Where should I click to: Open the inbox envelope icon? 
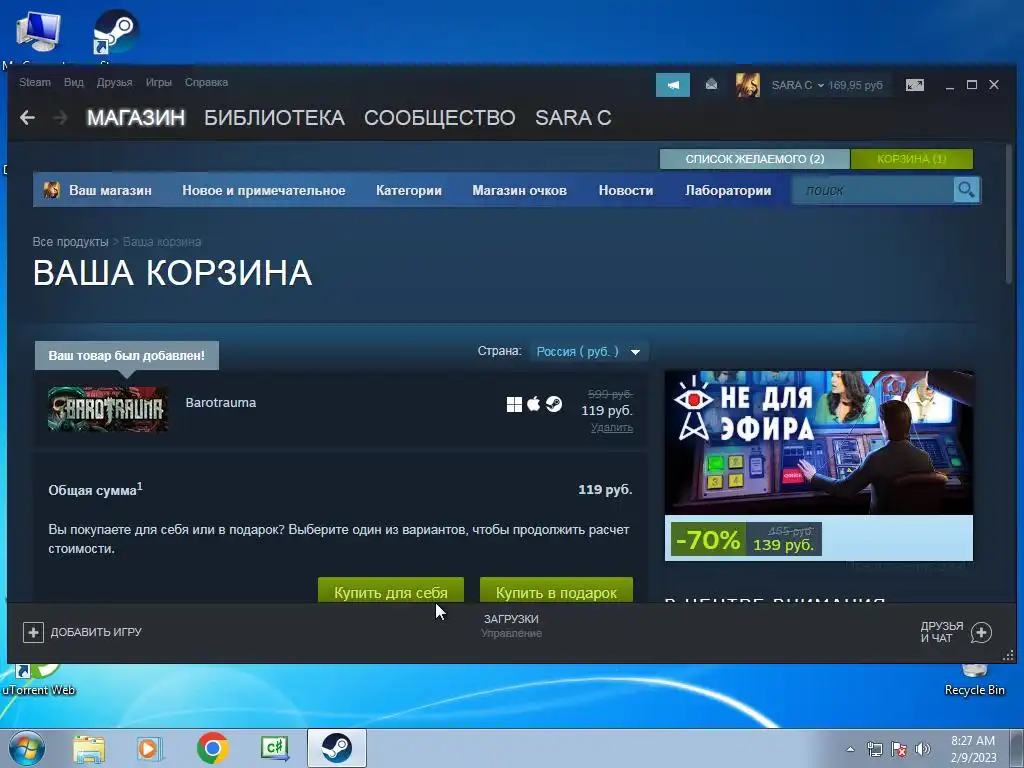tap(712, 84)
